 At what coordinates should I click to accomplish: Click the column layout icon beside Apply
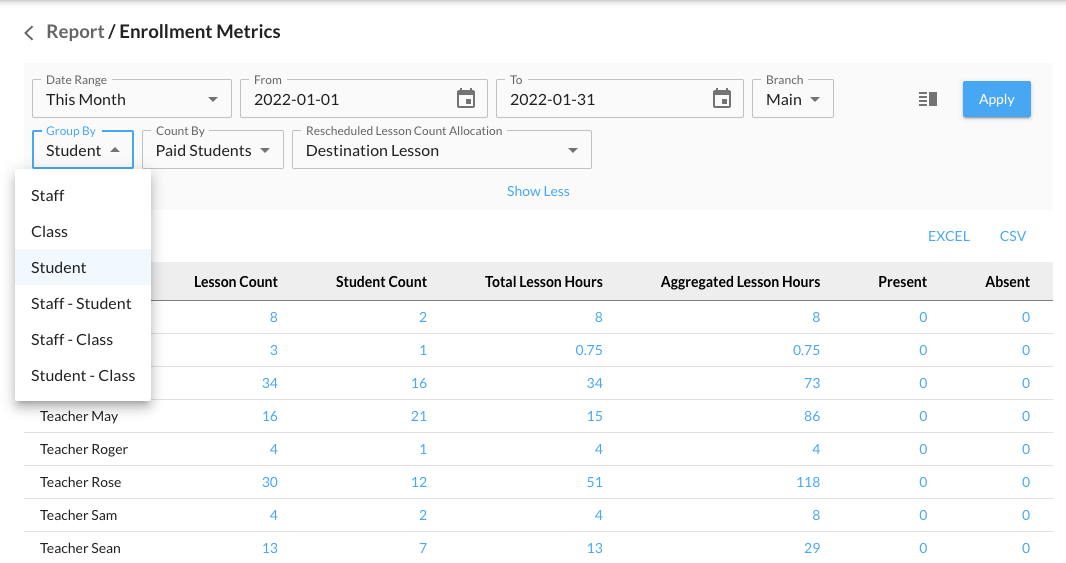click(x=927, y=99)
